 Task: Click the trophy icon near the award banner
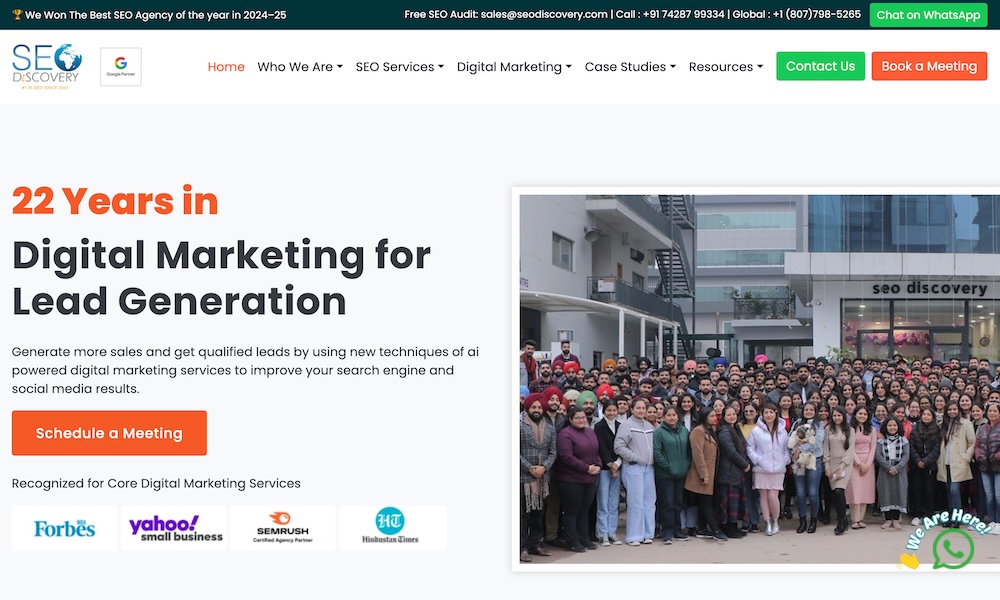tap(16, 15)
